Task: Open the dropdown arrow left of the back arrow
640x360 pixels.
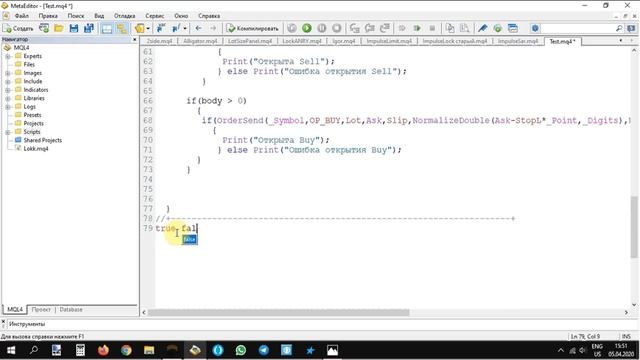Action: pos(185,28)
